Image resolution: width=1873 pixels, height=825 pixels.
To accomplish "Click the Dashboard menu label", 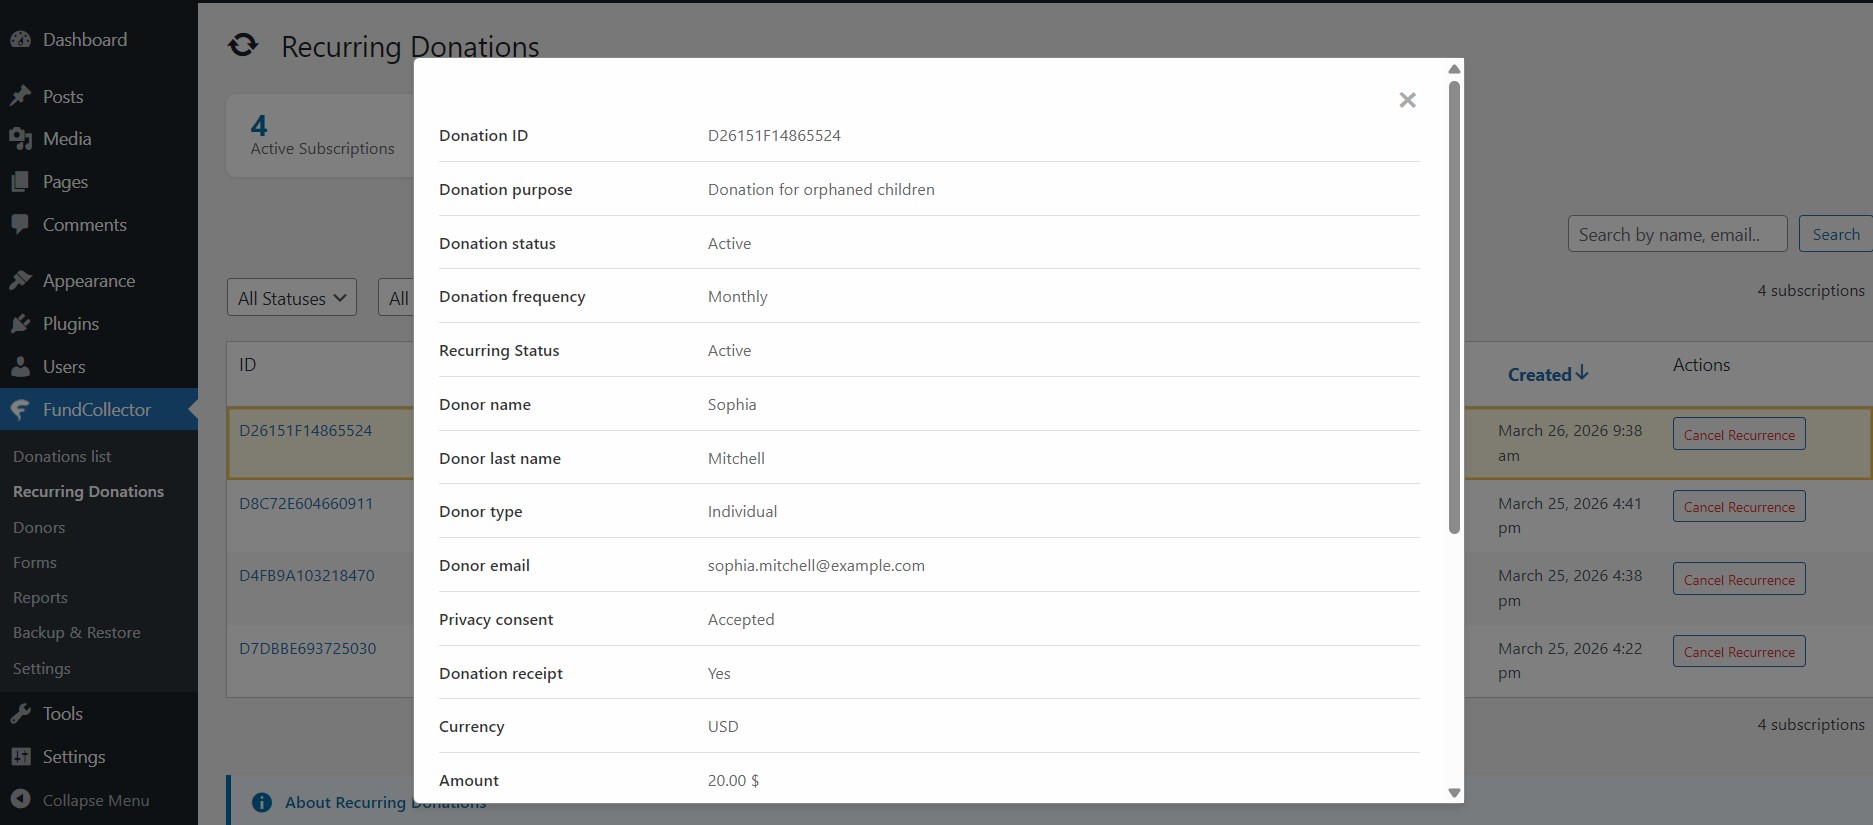I will pos(85,40).
